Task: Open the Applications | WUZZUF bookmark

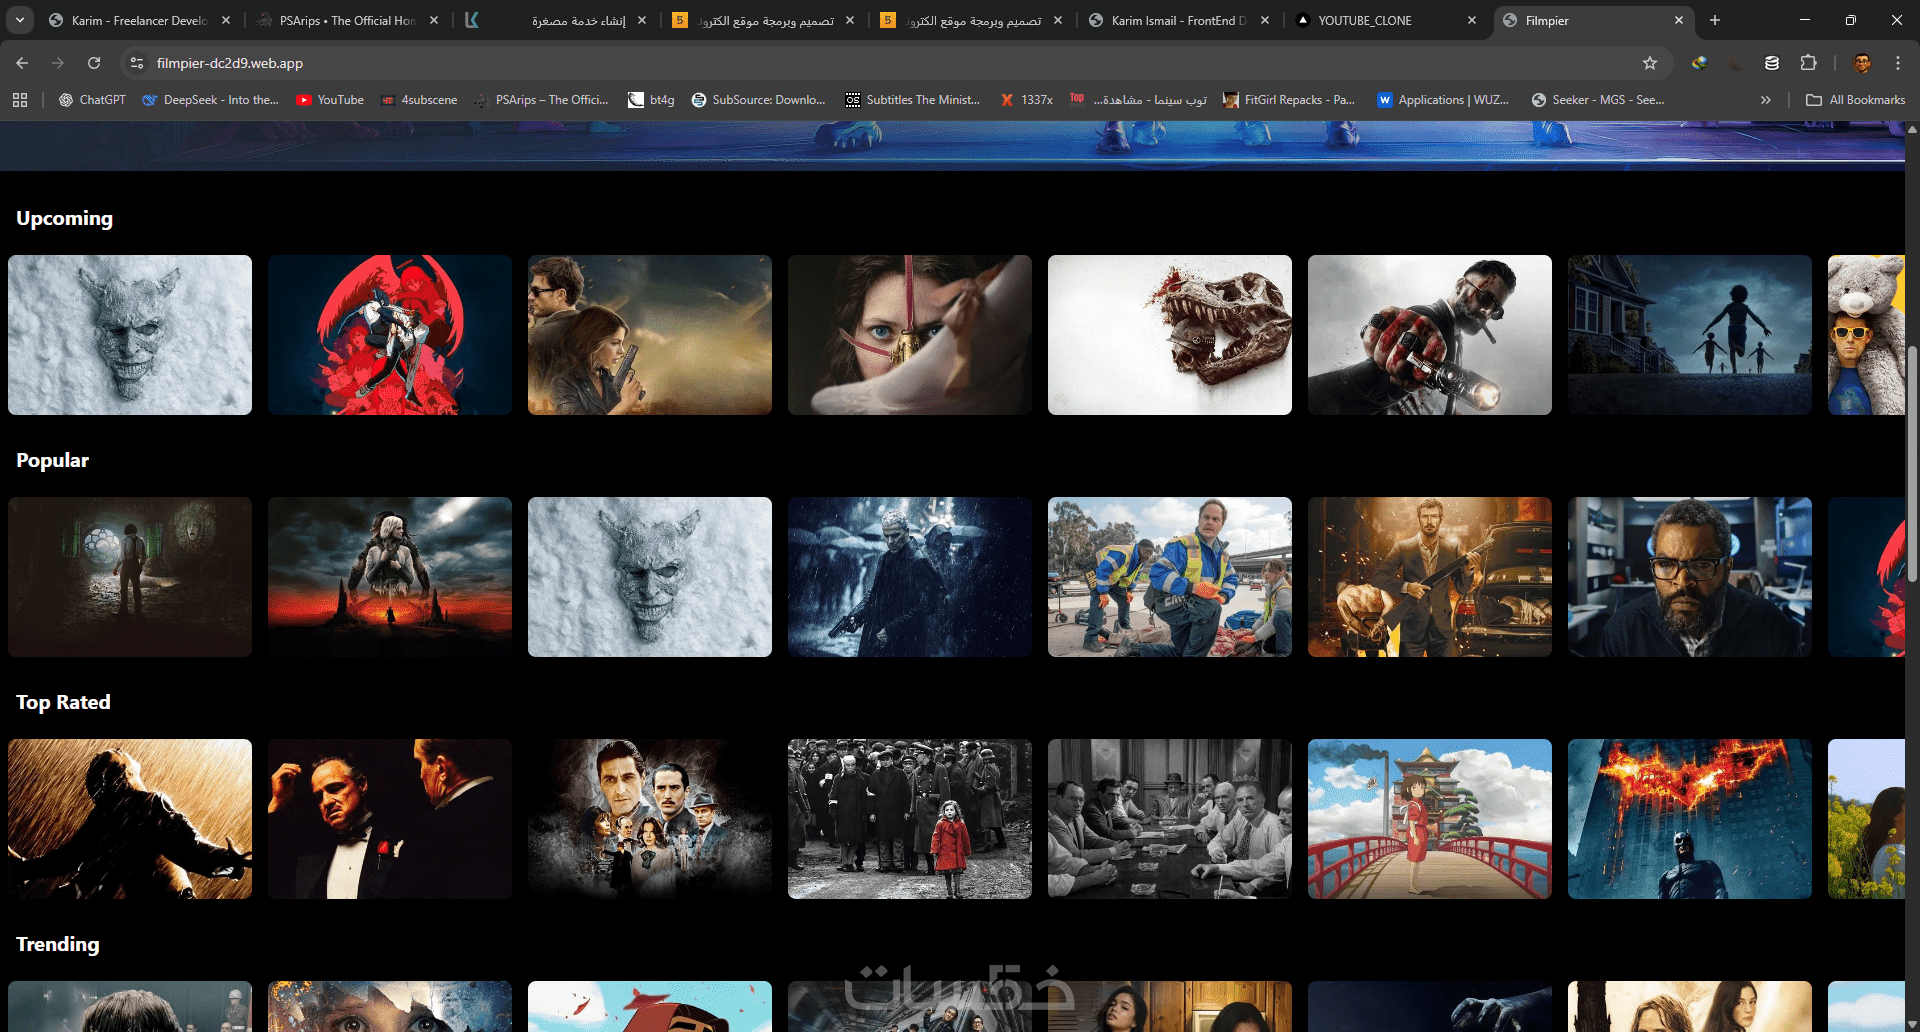Action: (1443, 100)
